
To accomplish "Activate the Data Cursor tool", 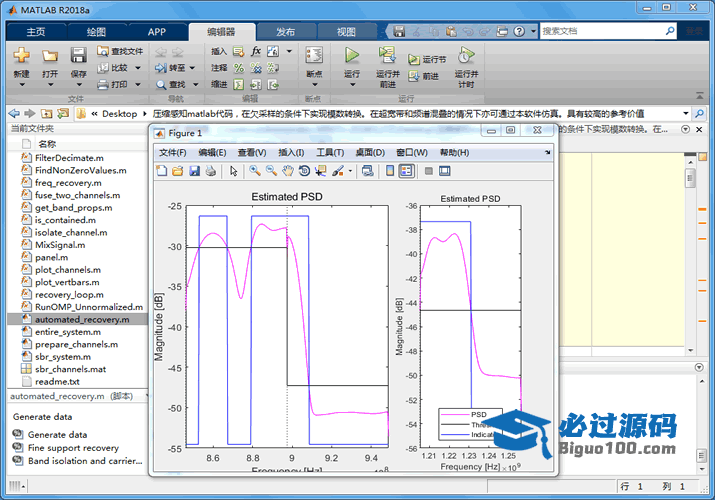I will click(x=320, y=171).
